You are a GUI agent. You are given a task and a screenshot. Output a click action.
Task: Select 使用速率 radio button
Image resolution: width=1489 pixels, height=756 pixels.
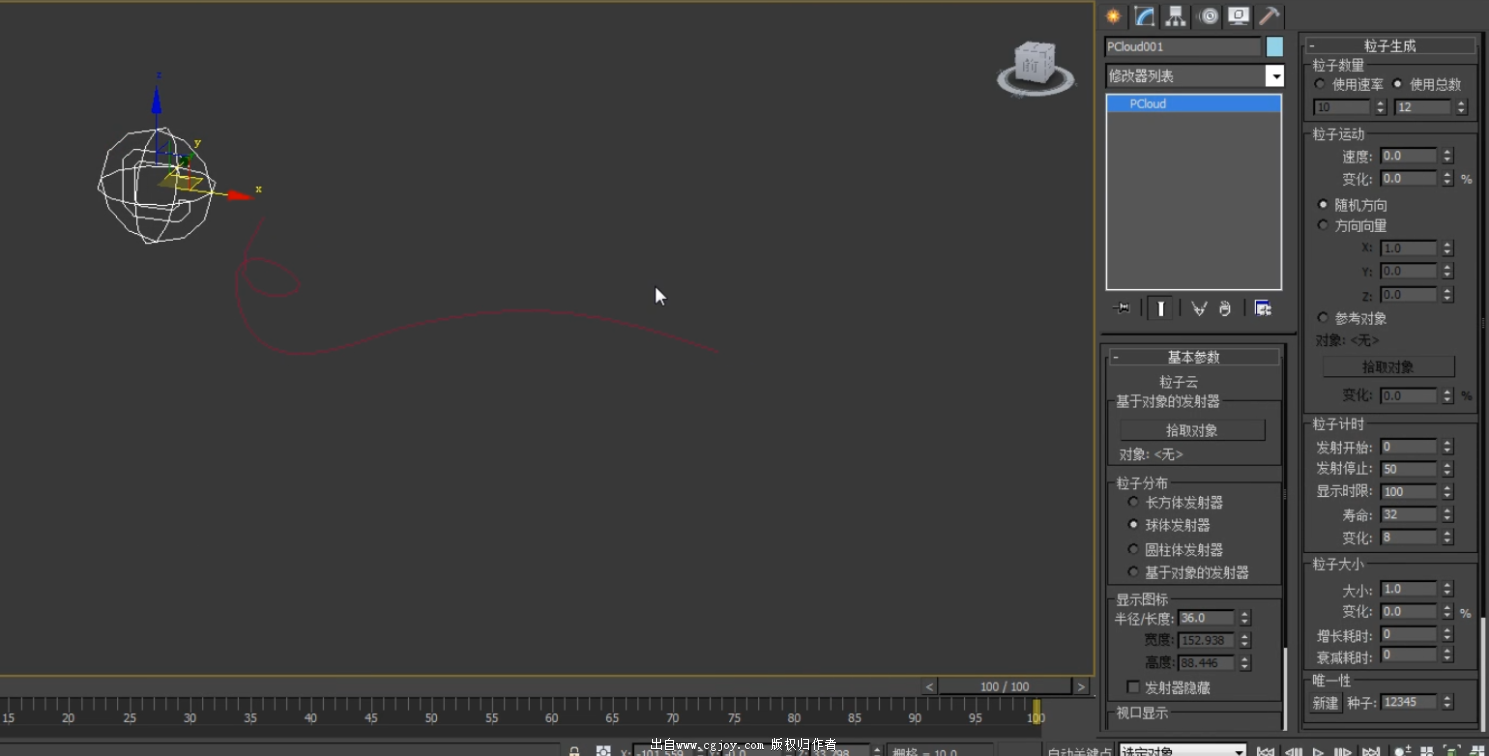(1320, 85)
